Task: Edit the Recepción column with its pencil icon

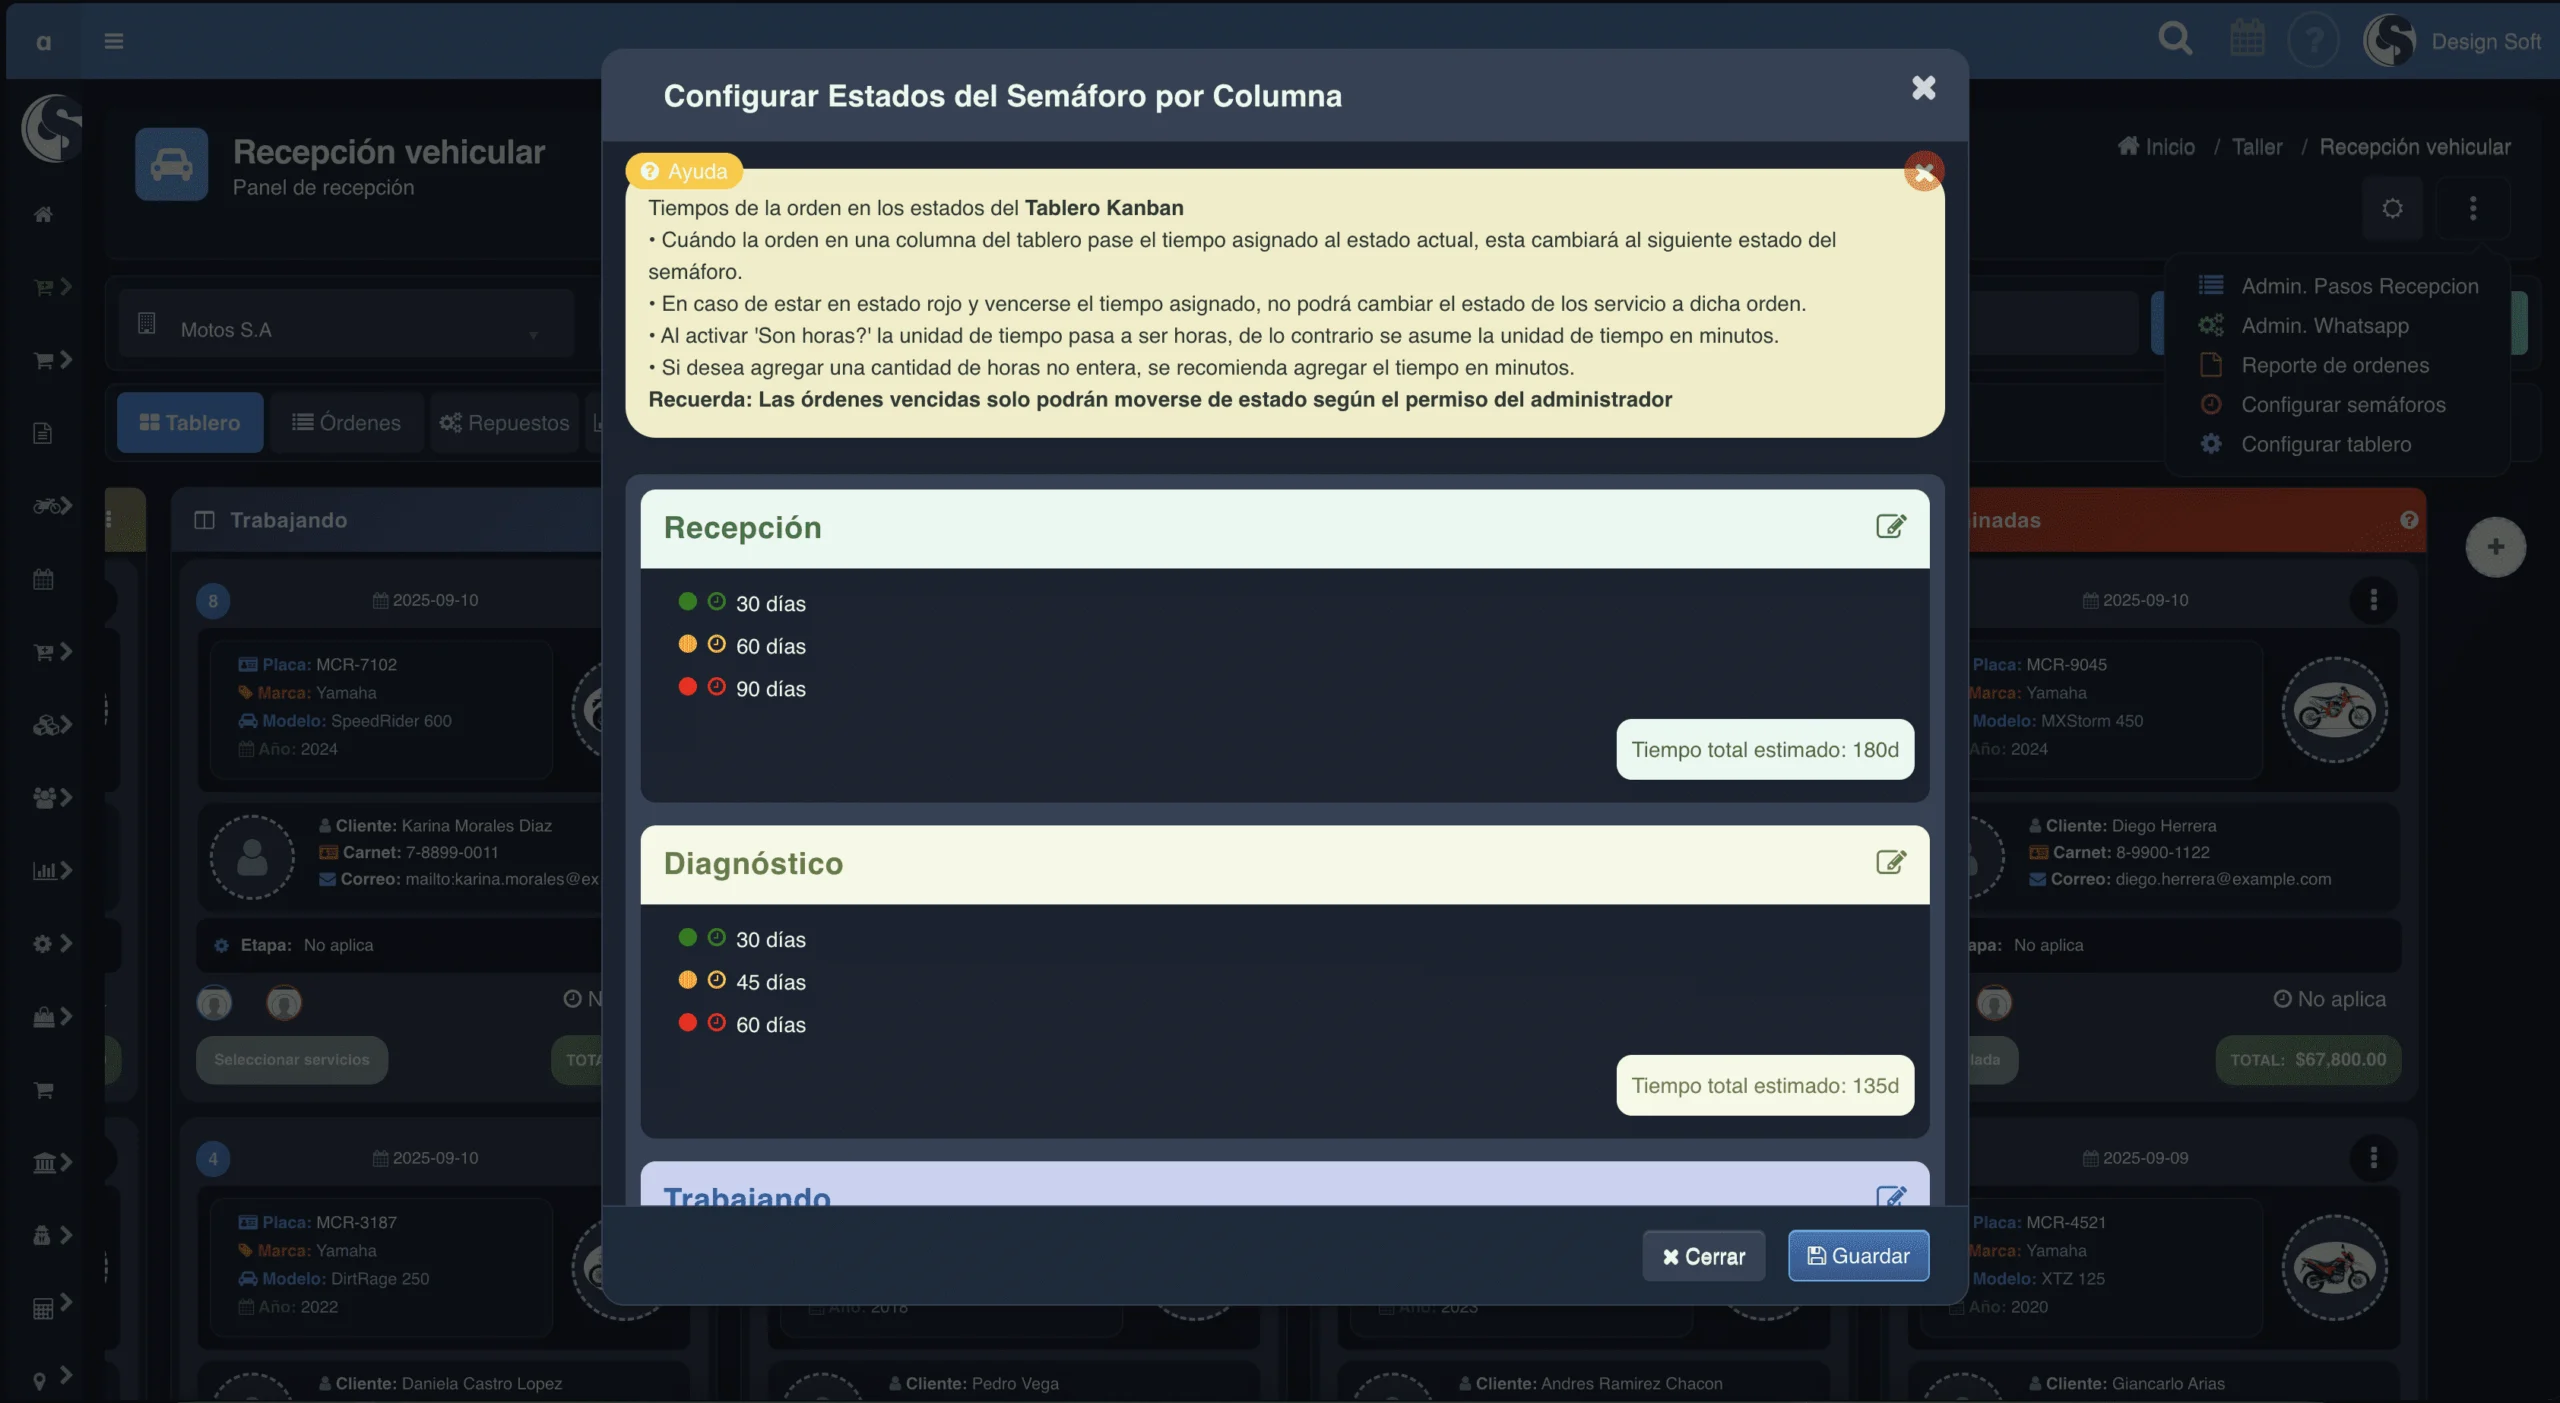Action: click(x=1890, y=526)
